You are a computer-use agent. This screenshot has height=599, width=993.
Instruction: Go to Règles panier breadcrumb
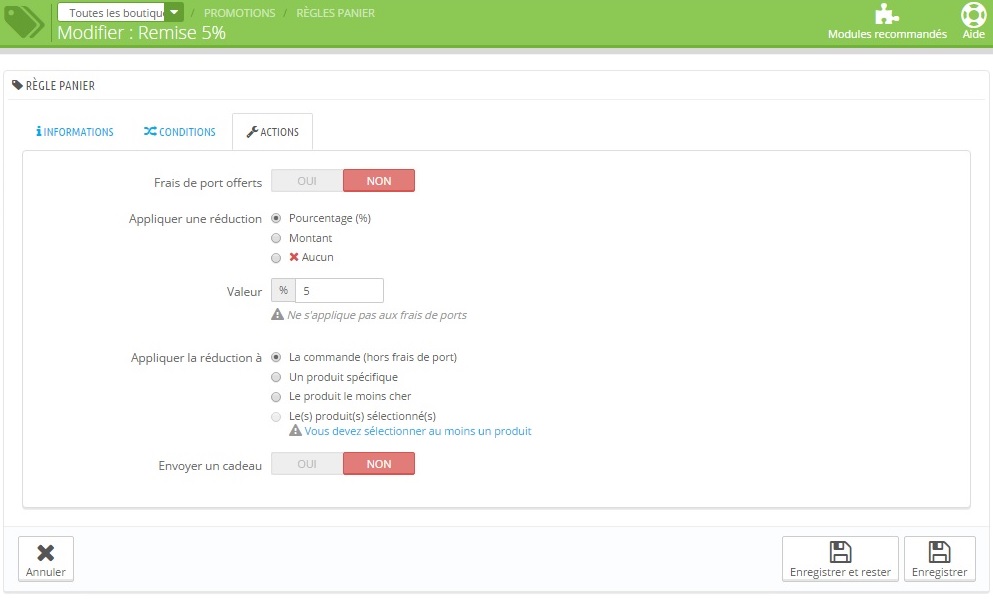pyautogui.click(x=336, y=13)
